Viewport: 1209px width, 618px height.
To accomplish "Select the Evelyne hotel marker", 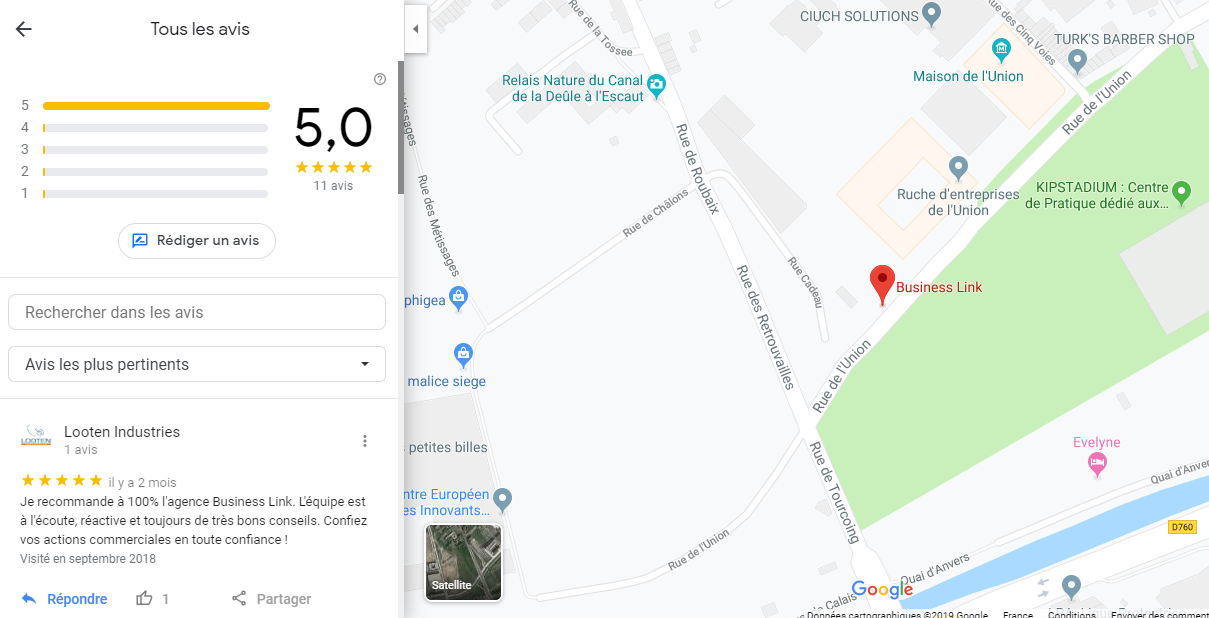I will tap(1097, 464).
